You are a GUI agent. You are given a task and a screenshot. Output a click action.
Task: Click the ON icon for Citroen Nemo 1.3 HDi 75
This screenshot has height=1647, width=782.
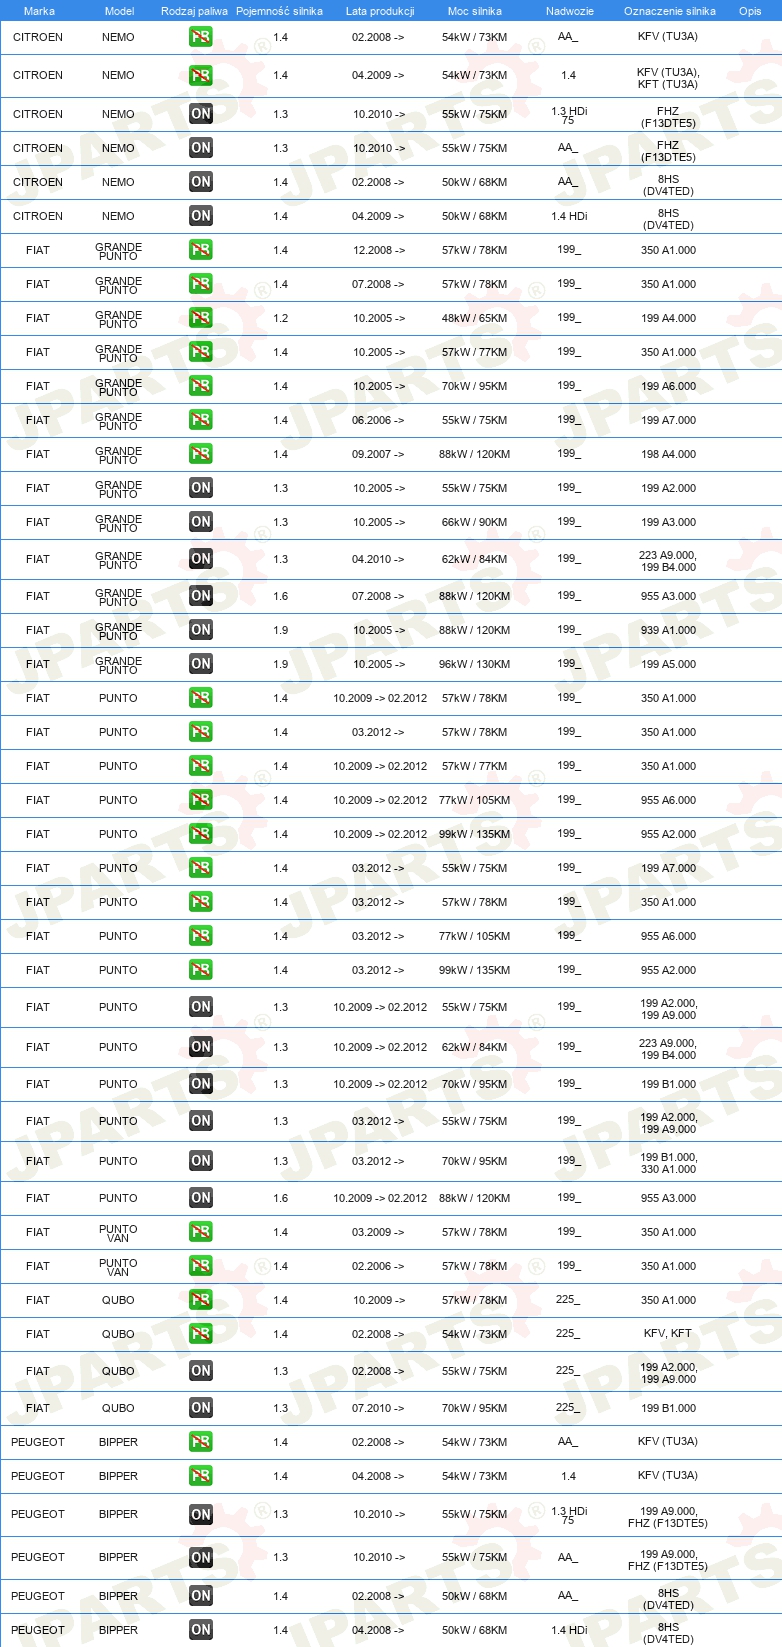(x=201, y=114)
